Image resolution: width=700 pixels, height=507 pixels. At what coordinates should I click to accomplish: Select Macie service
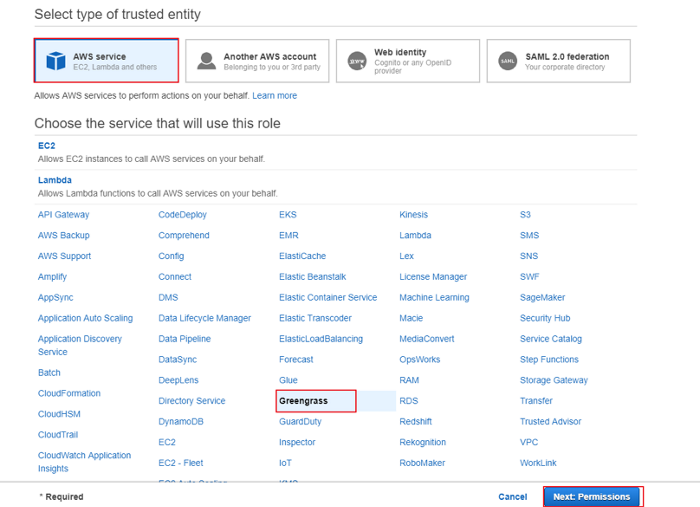tap(411, 318)
